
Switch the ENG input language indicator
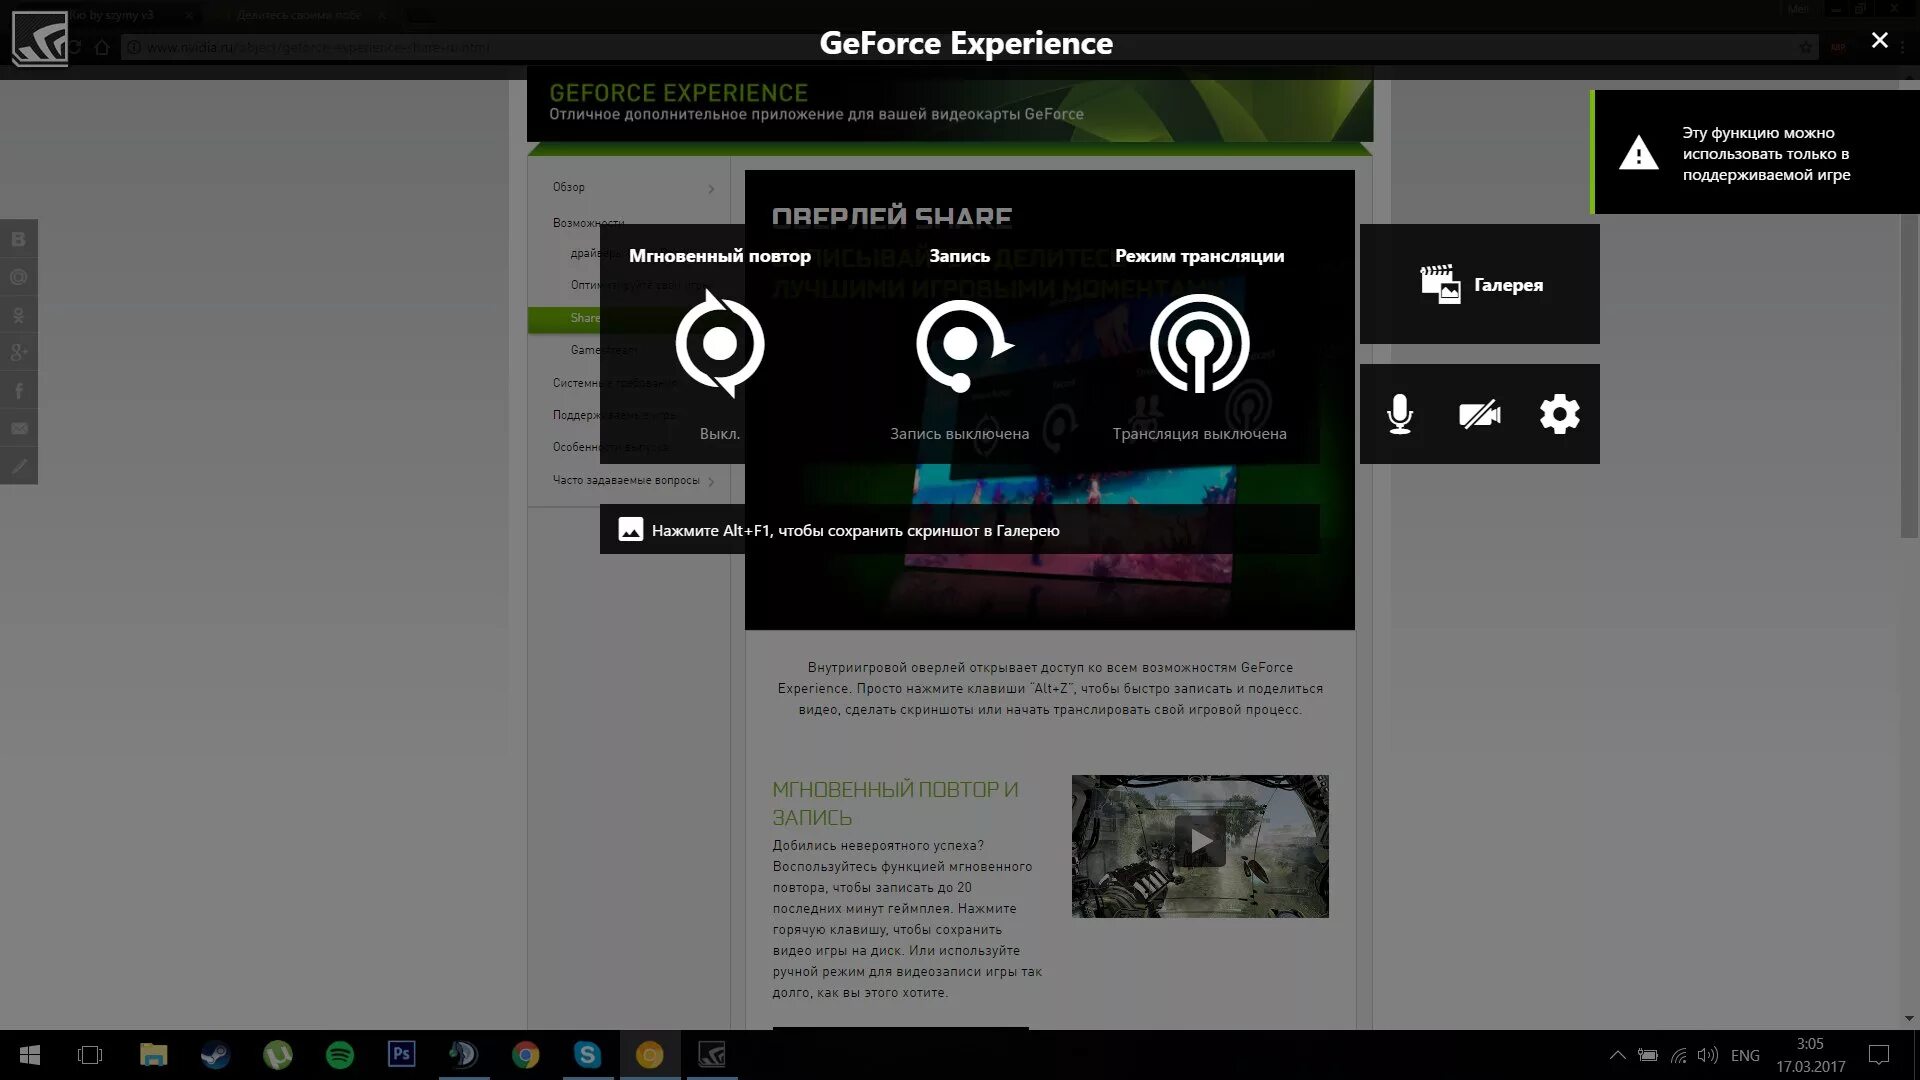1745,1055
